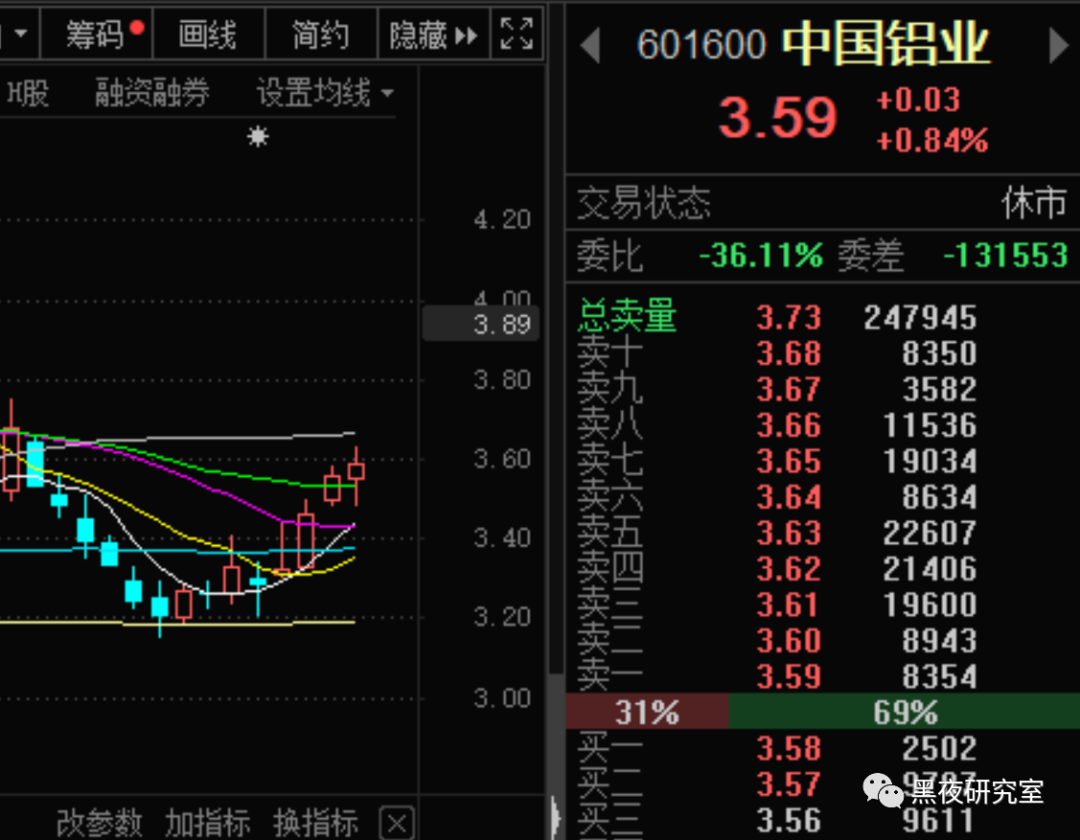Click 换指标 to change indicator
Viewport: 1080px width, 840px height.
coord(315,823)
